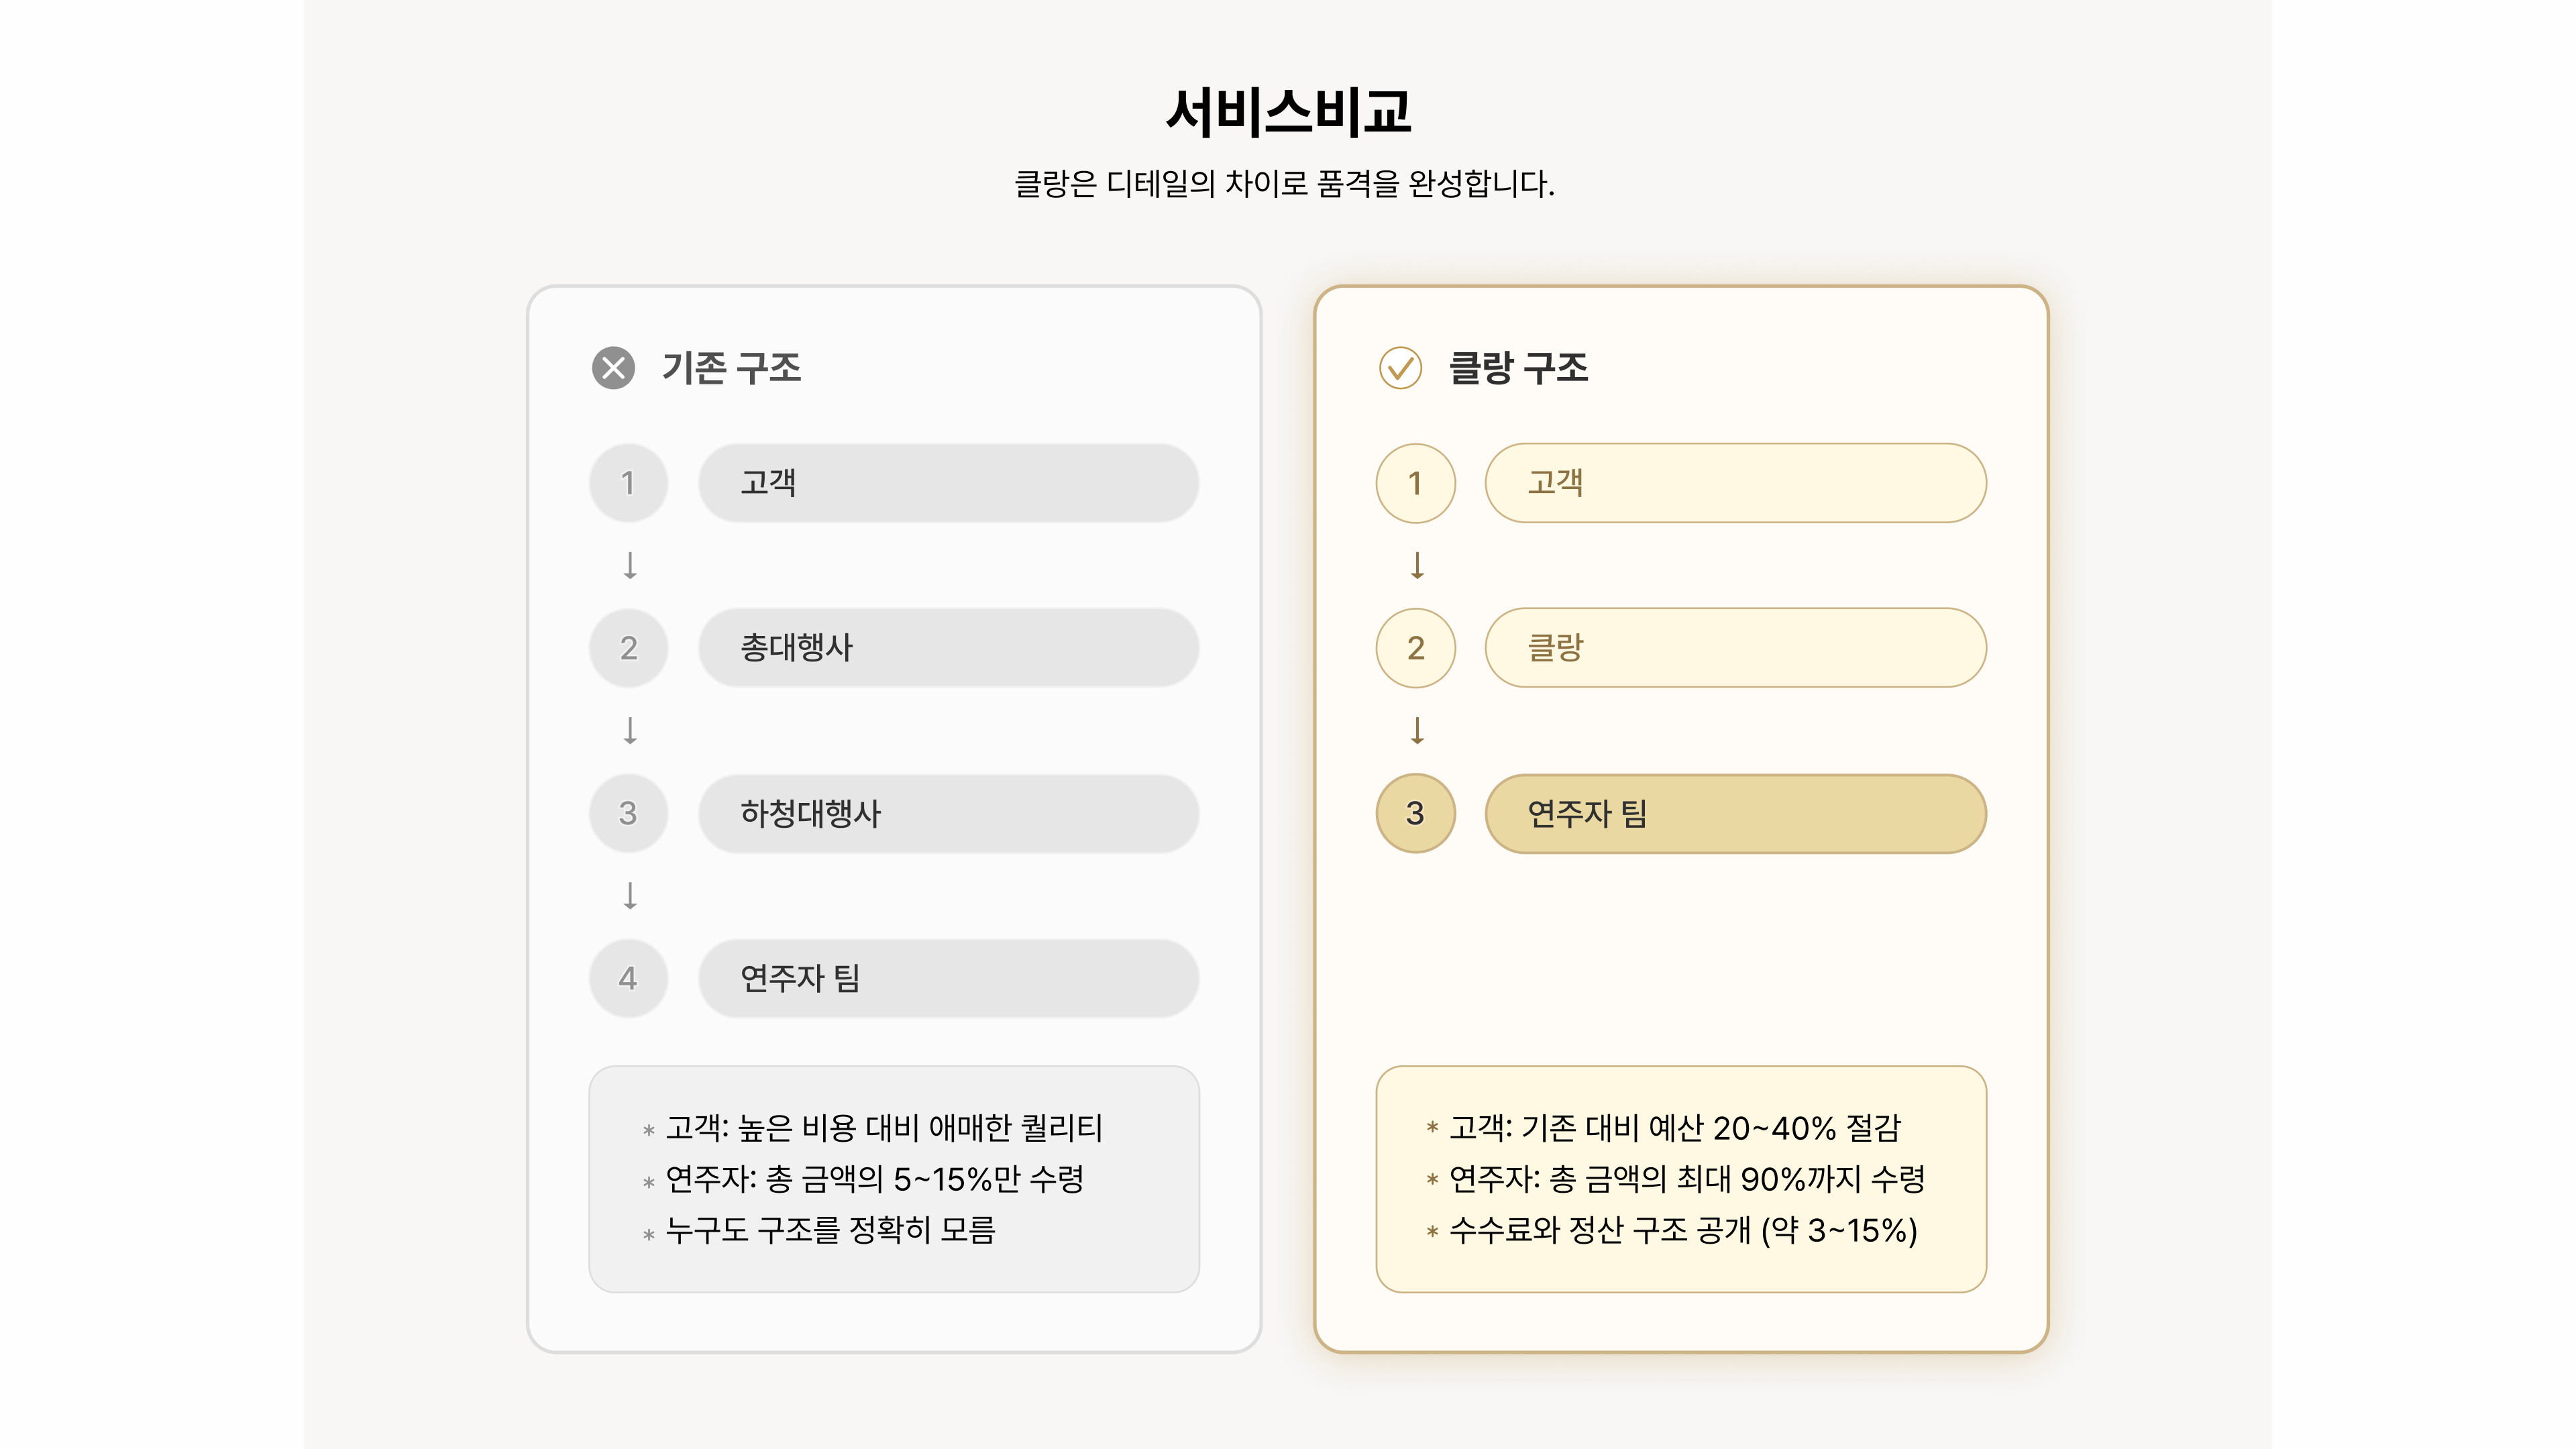
Task: Select step 4 circle in 기존 구조
Action: 628,978
